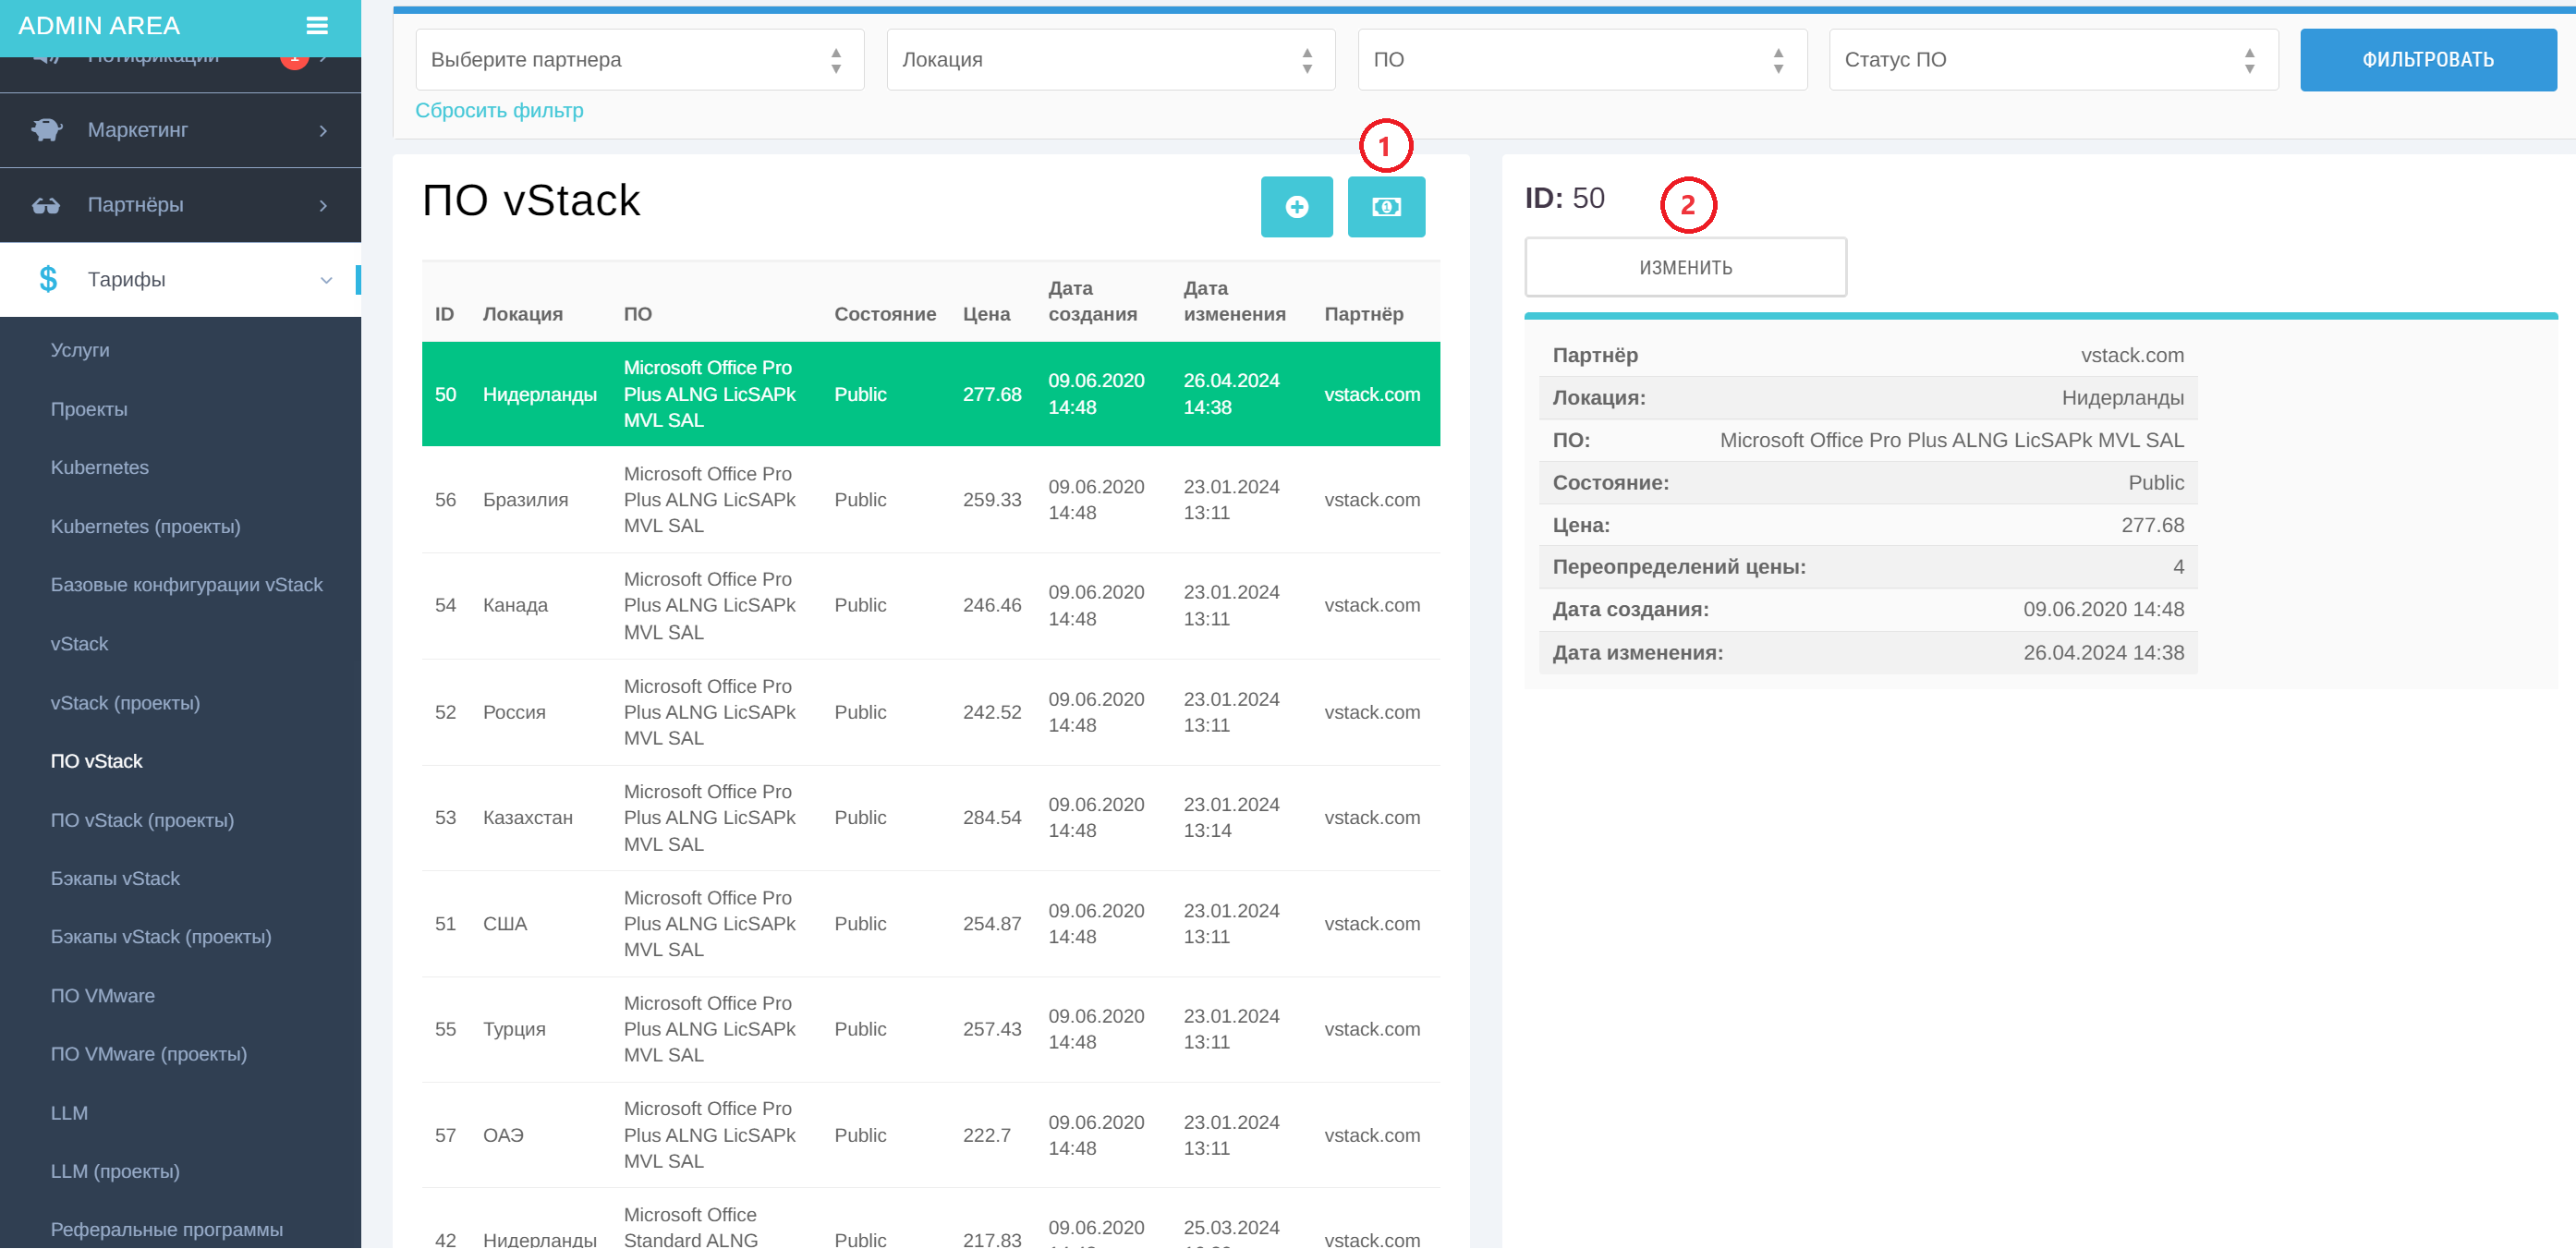This screenshot has width=2576, height=1249.
Task: Click the Партнёр column header
Action: [x=1363, y=314]
